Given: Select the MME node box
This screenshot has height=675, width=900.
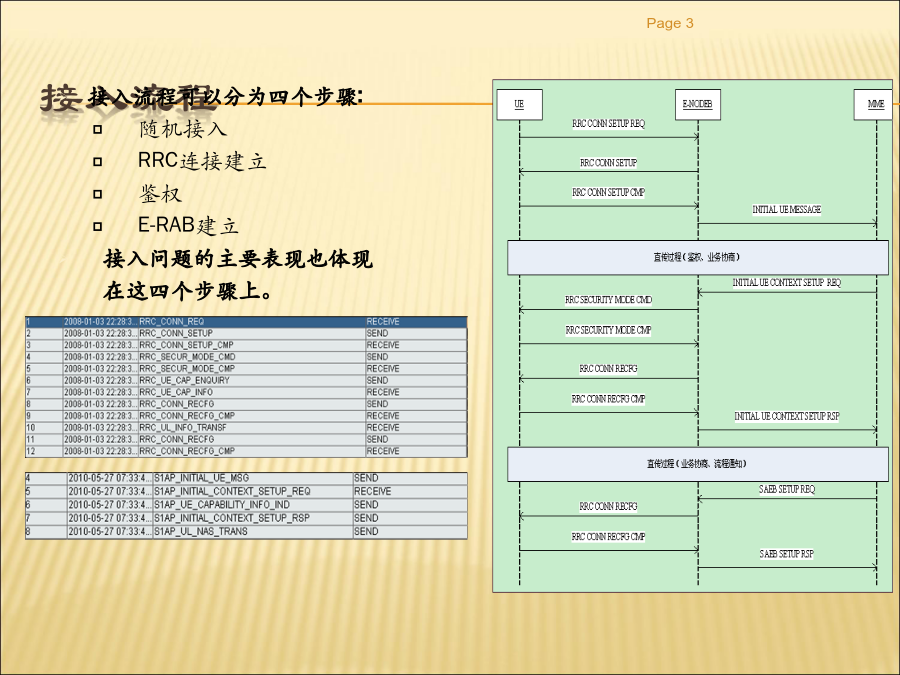Looking at the screenshot, I should pos(875,104).
